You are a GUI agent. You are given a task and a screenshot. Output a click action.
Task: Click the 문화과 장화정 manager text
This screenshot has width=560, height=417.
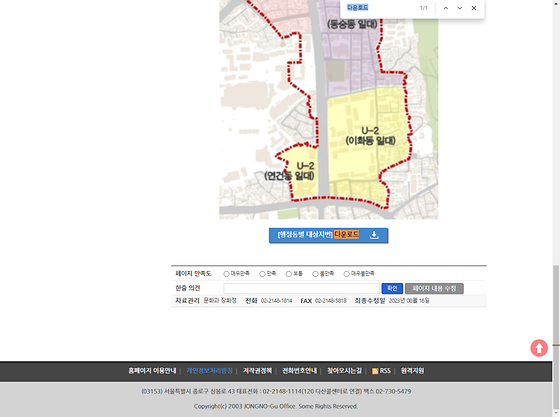tap(220, 301)
